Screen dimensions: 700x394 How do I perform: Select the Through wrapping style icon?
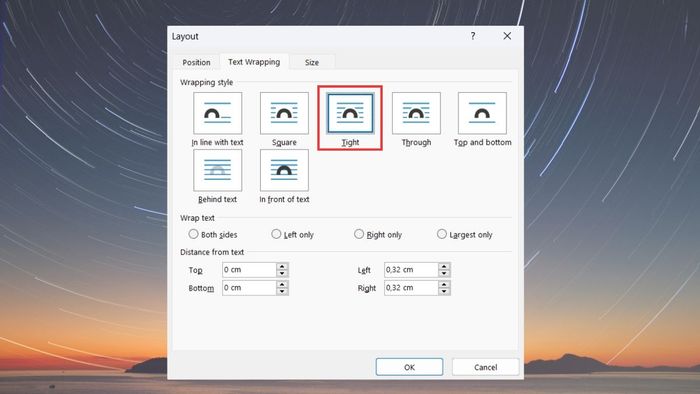tap(416, 113)
